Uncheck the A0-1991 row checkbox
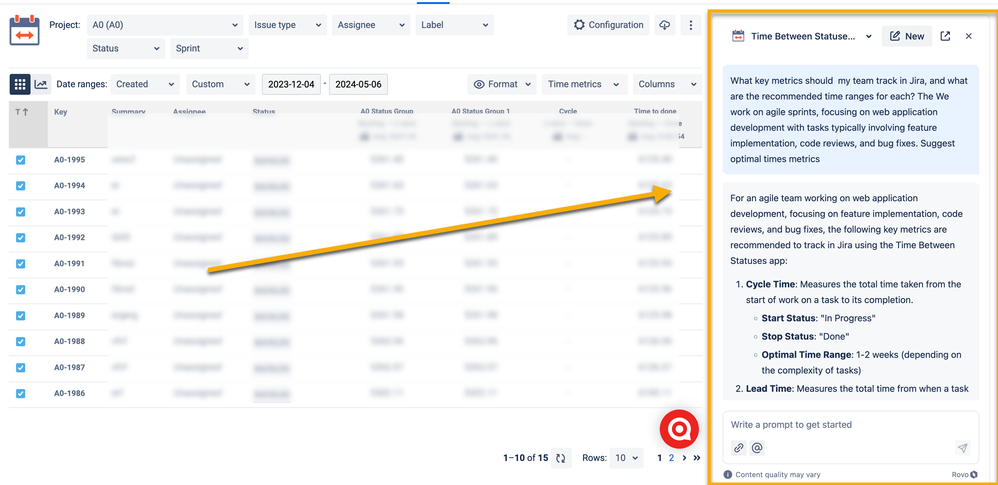998x485 pixels. coord(20,264)
